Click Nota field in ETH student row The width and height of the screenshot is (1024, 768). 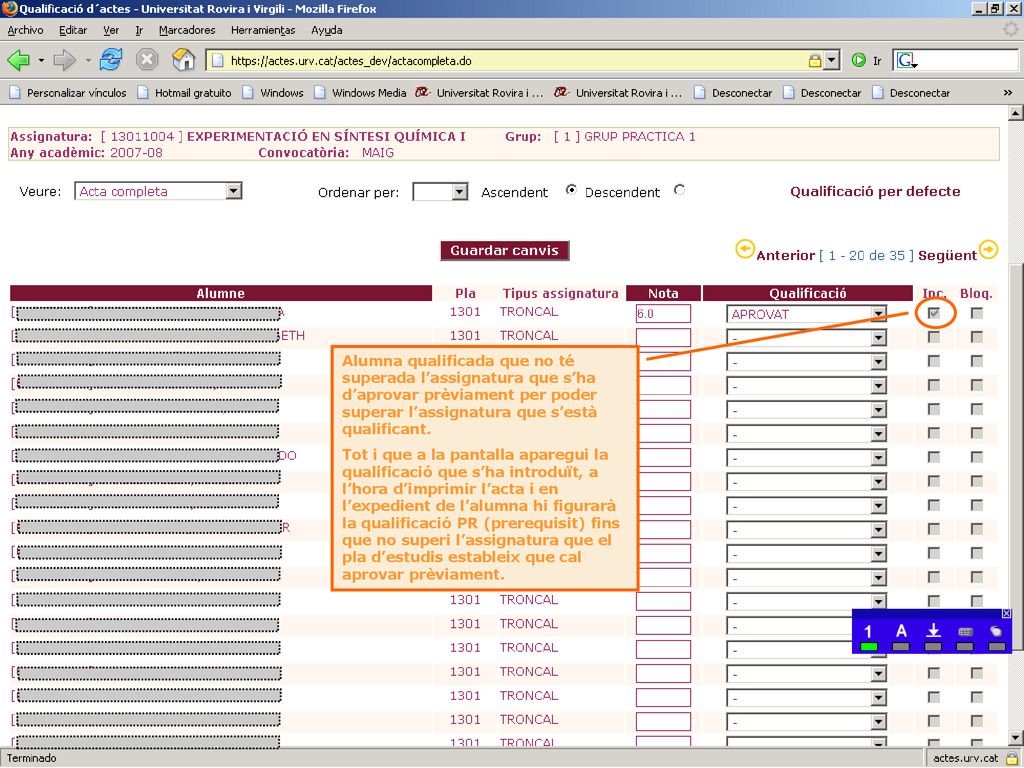[x=663, y=338]
